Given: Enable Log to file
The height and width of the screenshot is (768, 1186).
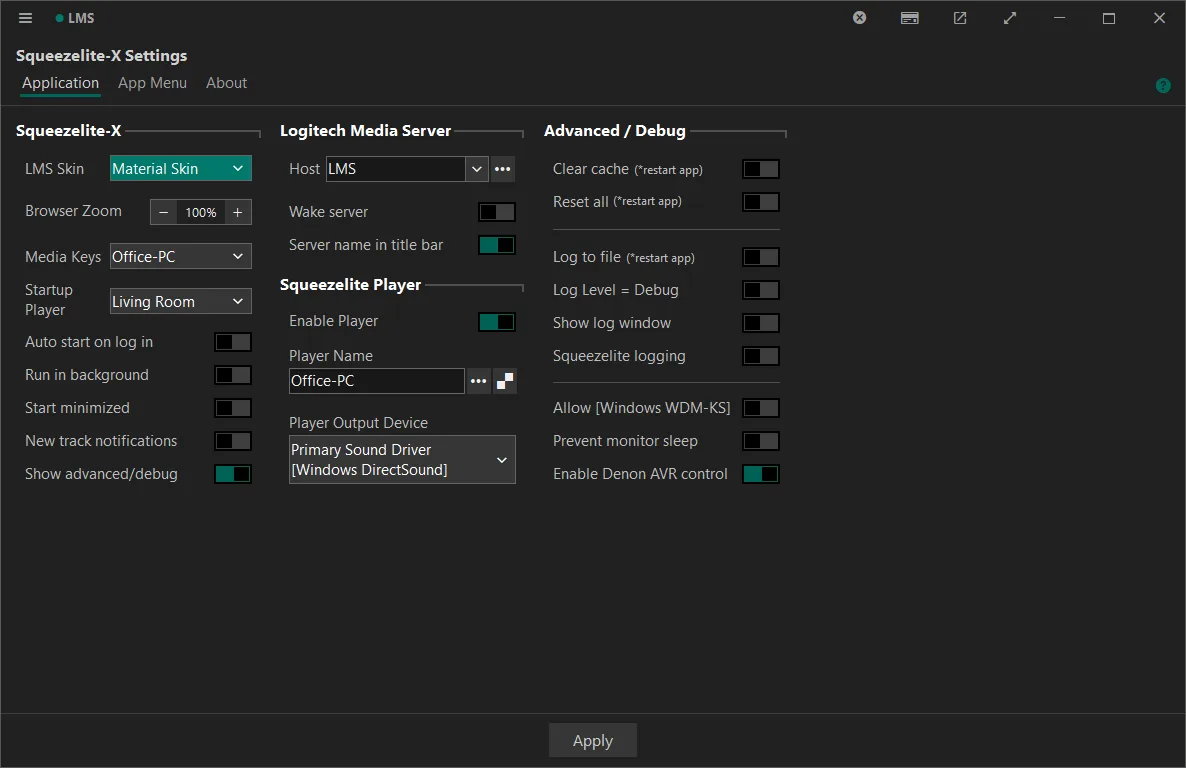Looking at the screenshot, I should tap(761, 257).
